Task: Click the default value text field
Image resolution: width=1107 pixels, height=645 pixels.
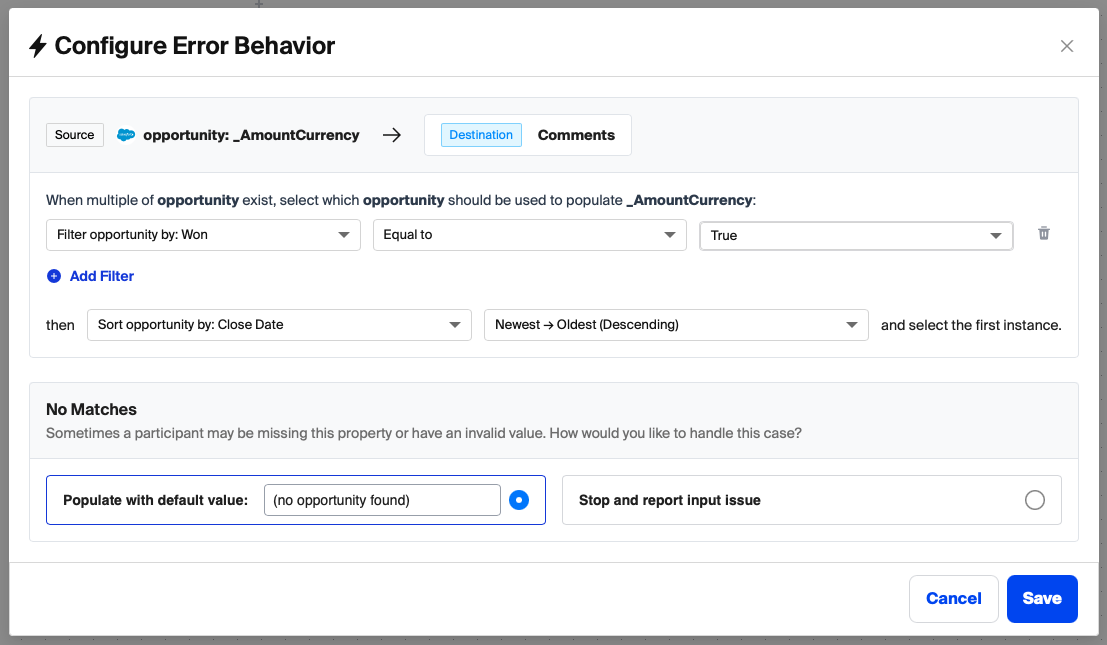Action: point(382,500)
